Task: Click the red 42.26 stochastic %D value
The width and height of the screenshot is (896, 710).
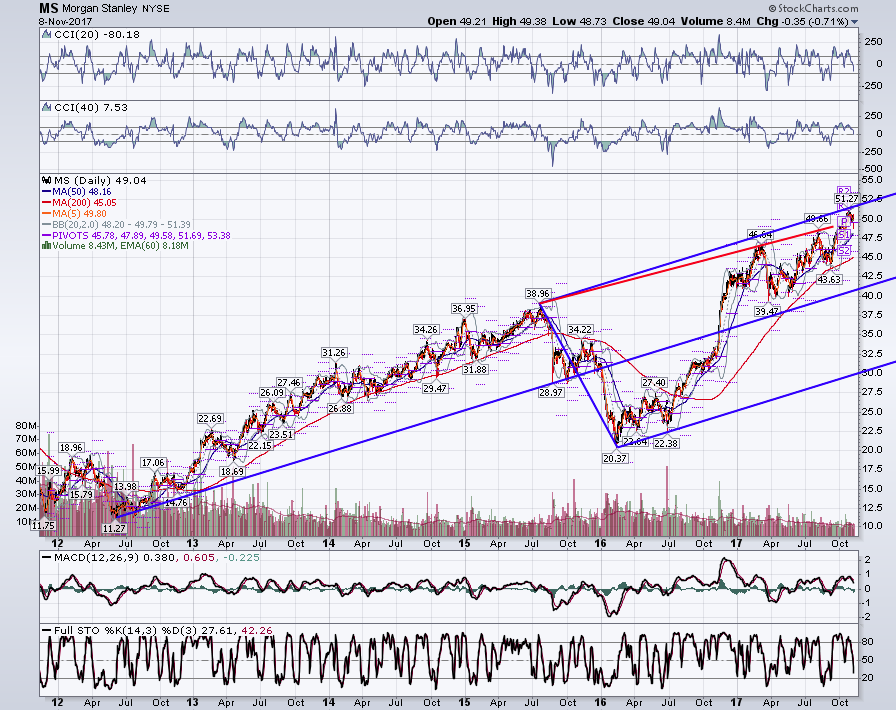Action: click(257, 631)
